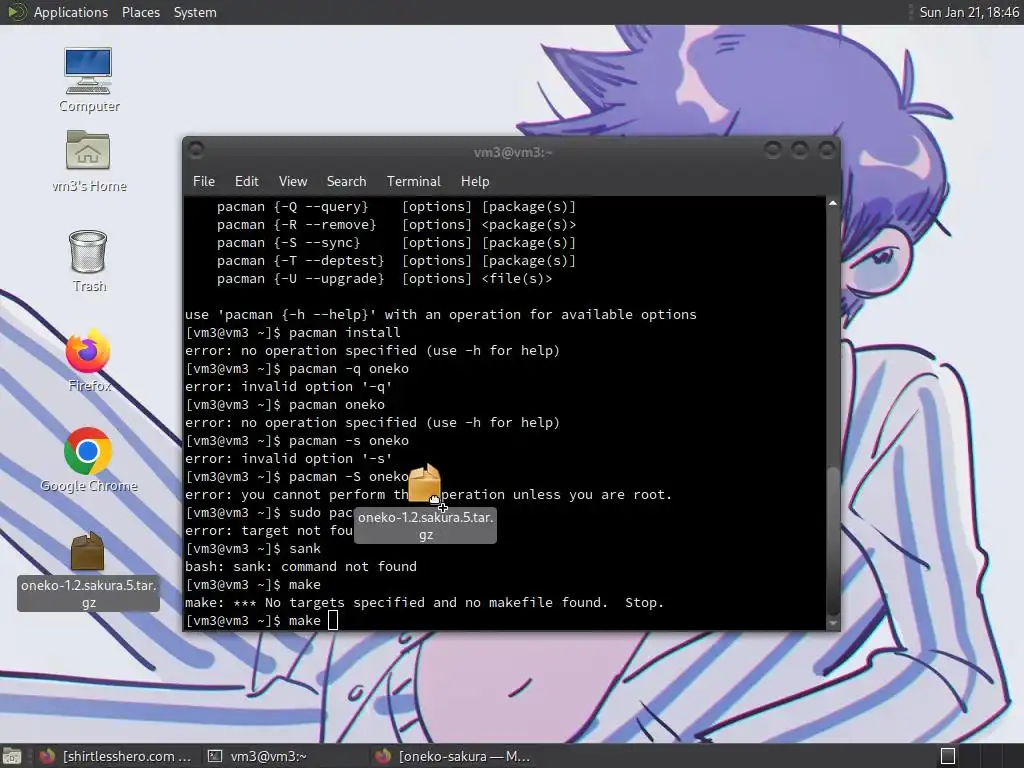Open the Applications menu
Viewport: 1024px width, 768px height.
click(x=71, y=12)
